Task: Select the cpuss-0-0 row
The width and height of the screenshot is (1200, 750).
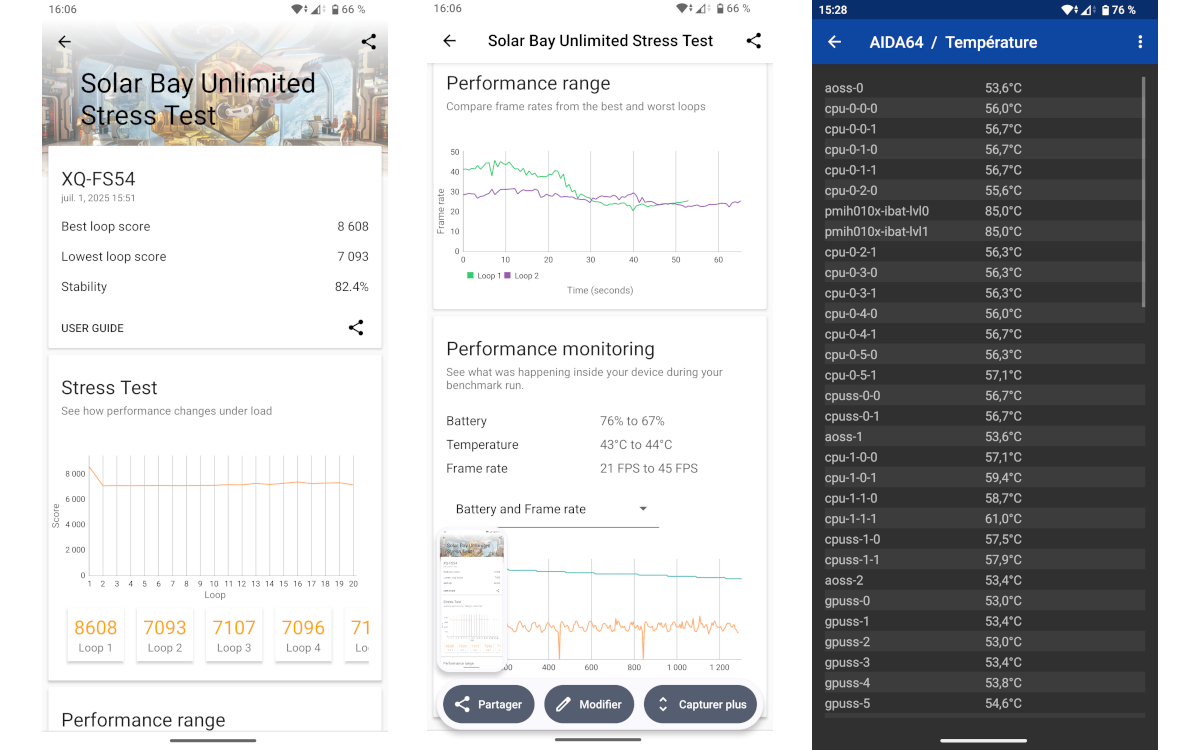Action: click(982, 396)
